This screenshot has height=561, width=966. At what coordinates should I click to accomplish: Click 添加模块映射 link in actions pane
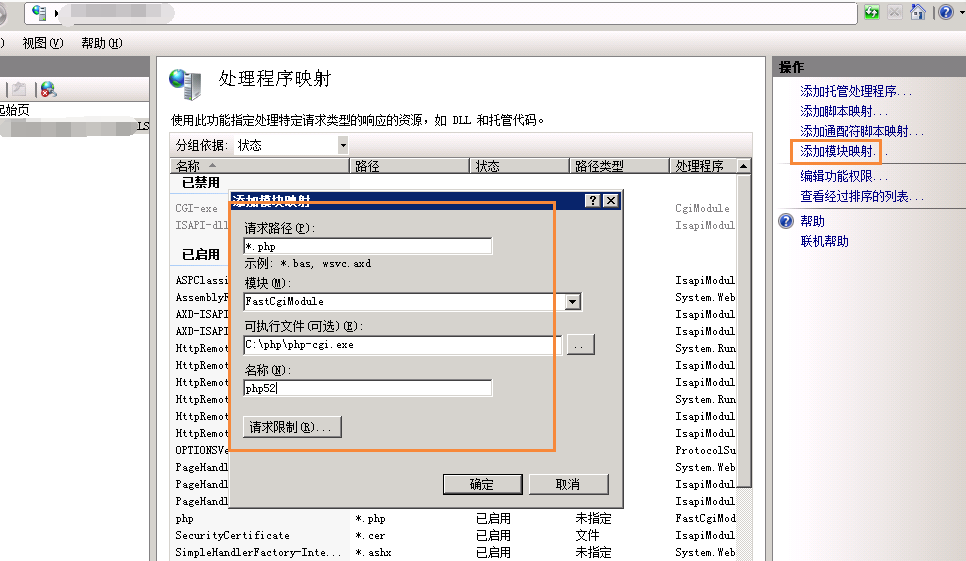[837, 152]
